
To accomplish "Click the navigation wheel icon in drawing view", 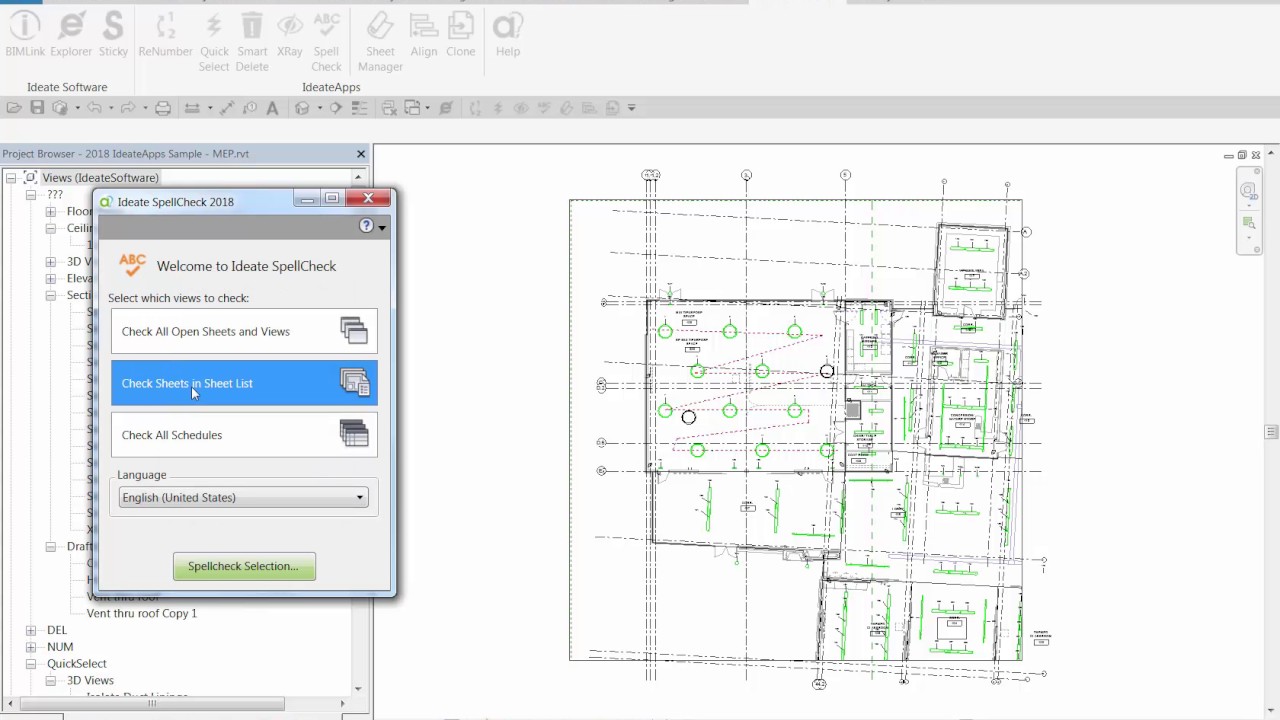I will pos(1249,190).
